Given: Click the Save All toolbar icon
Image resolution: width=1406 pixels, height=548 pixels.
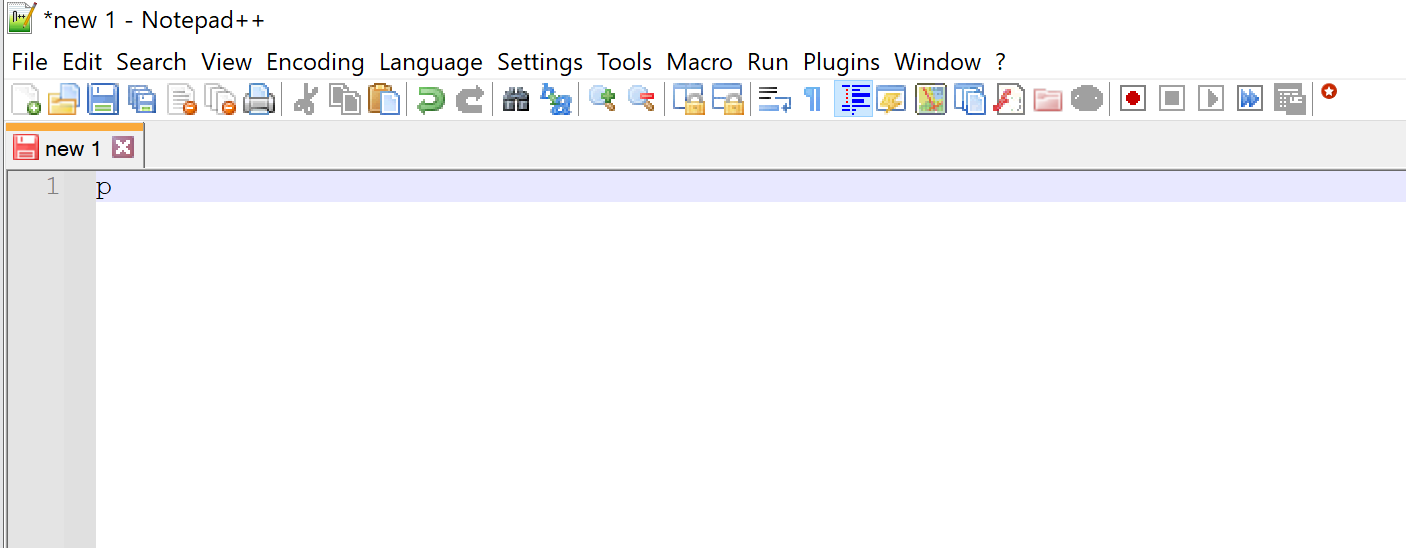Looking at the screenshot, I should (142, 99).
